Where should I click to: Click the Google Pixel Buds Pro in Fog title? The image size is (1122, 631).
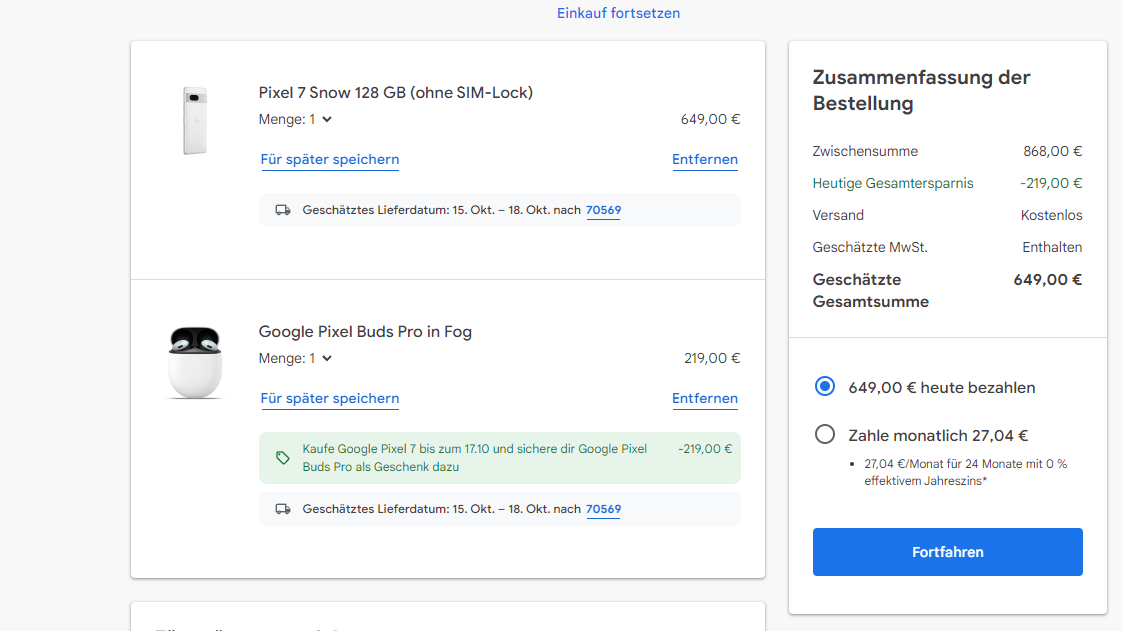(365, 332)
